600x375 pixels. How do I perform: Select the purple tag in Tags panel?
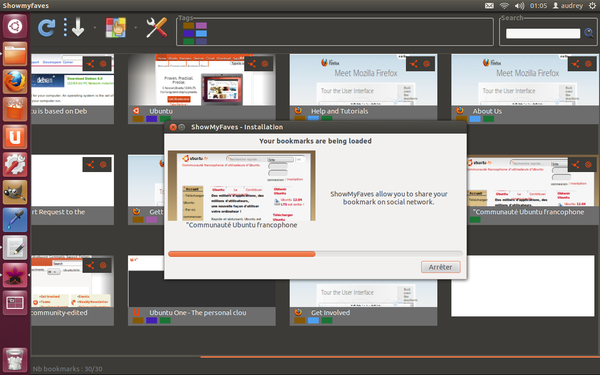click(201, 26)
